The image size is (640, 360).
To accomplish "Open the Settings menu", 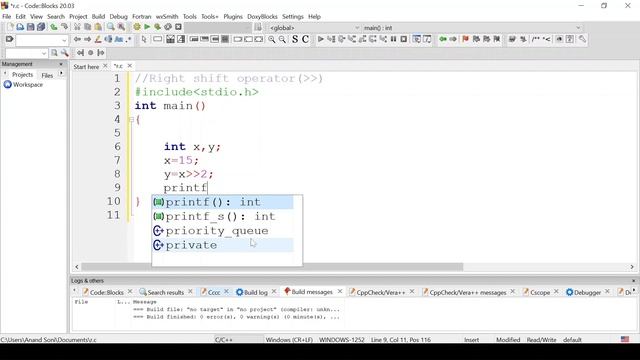I will pyautogui.click(x=293, y=17).
